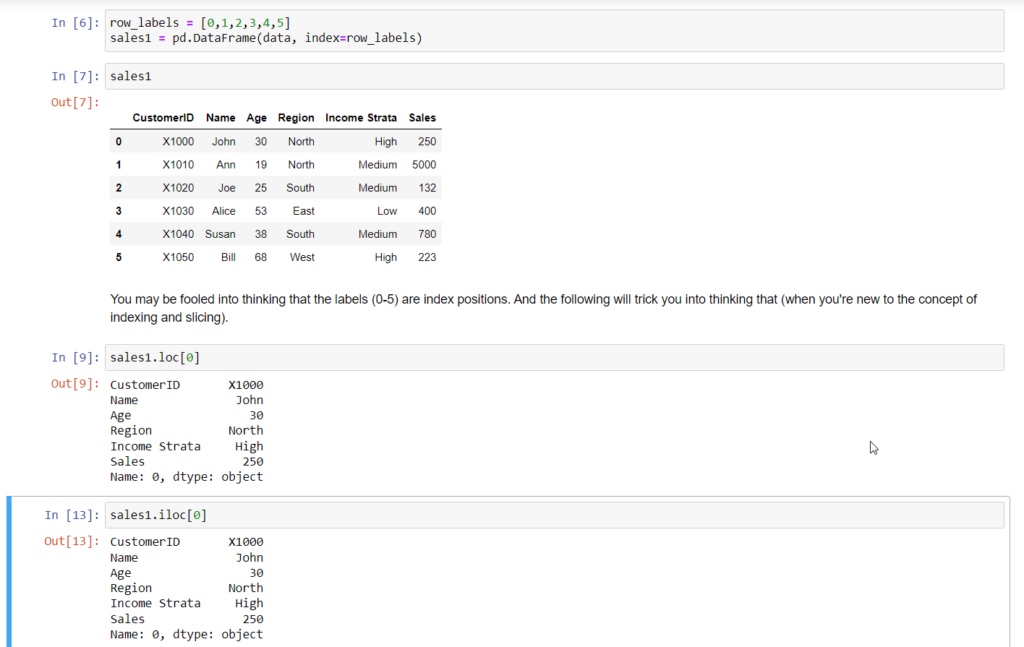Click the Sales column header
Image resolution: width=1024 pixels, height=647 pixels.
tap(421, 117)
